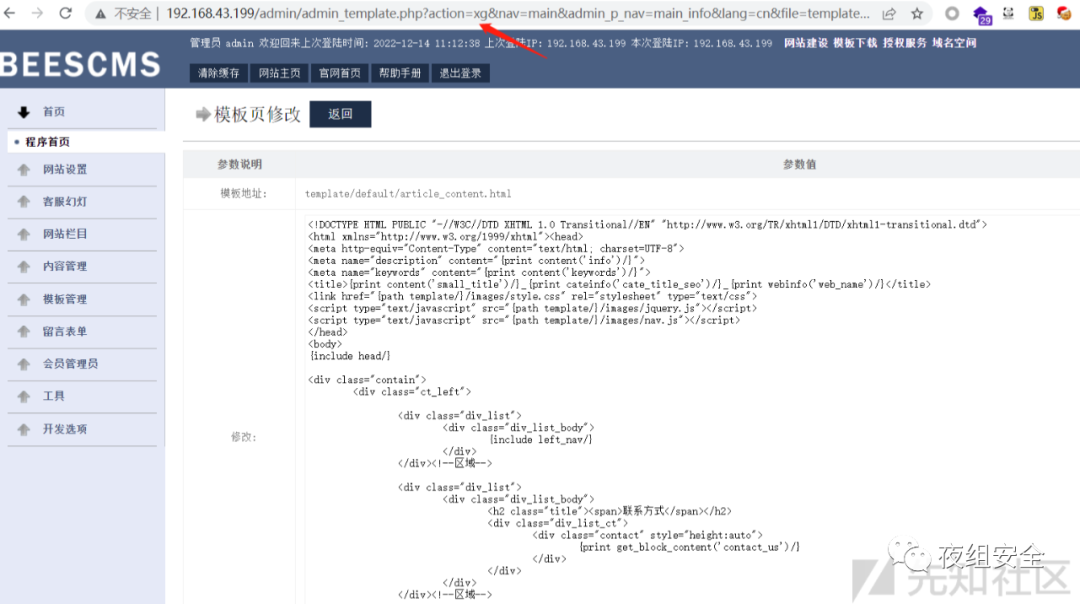
Task: Click the {include head/} code line
Action: coord(350,356)
